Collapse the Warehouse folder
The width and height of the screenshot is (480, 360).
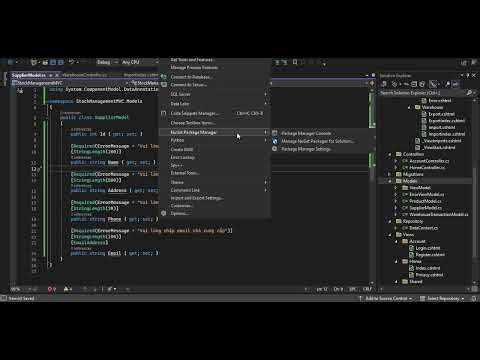[409, 107]
